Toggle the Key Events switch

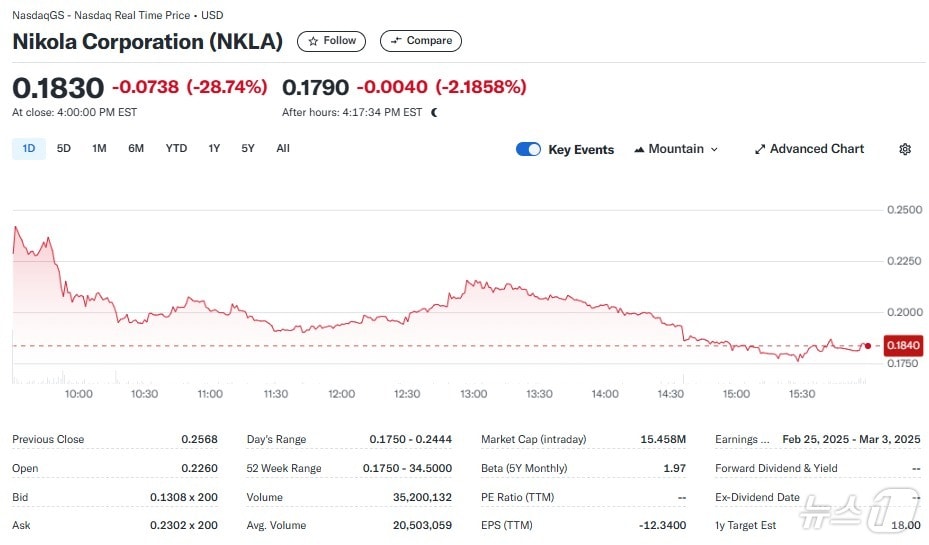pos(528,149)
